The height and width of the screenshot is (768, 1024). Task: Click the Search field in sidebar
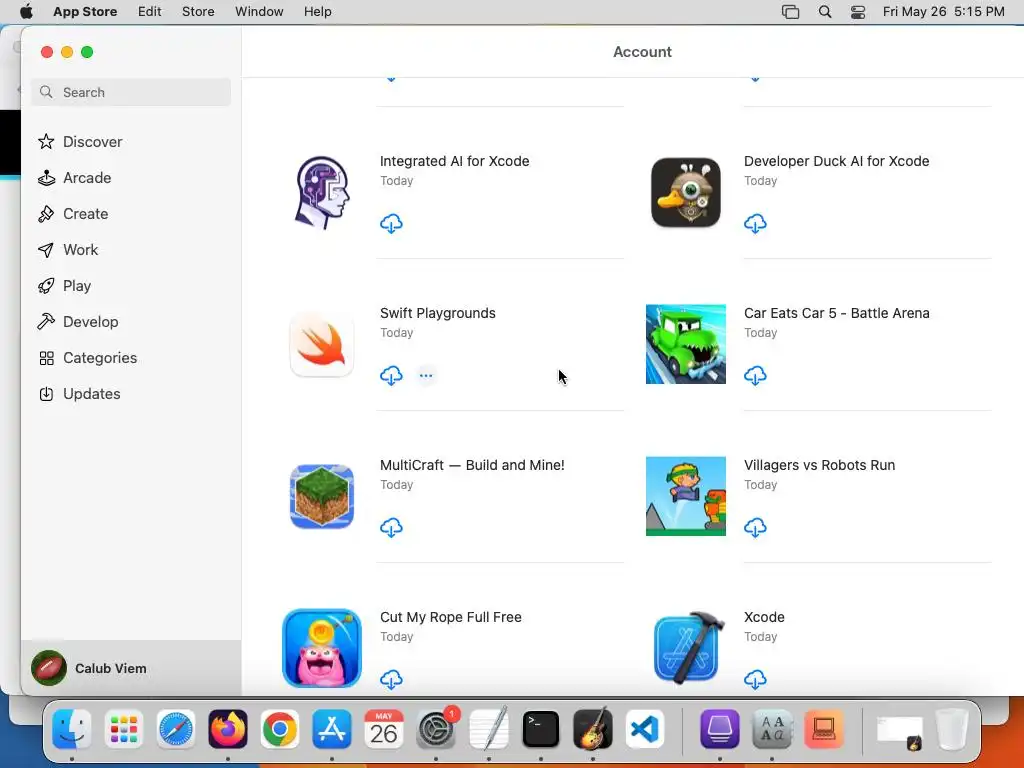pos(131,92)
